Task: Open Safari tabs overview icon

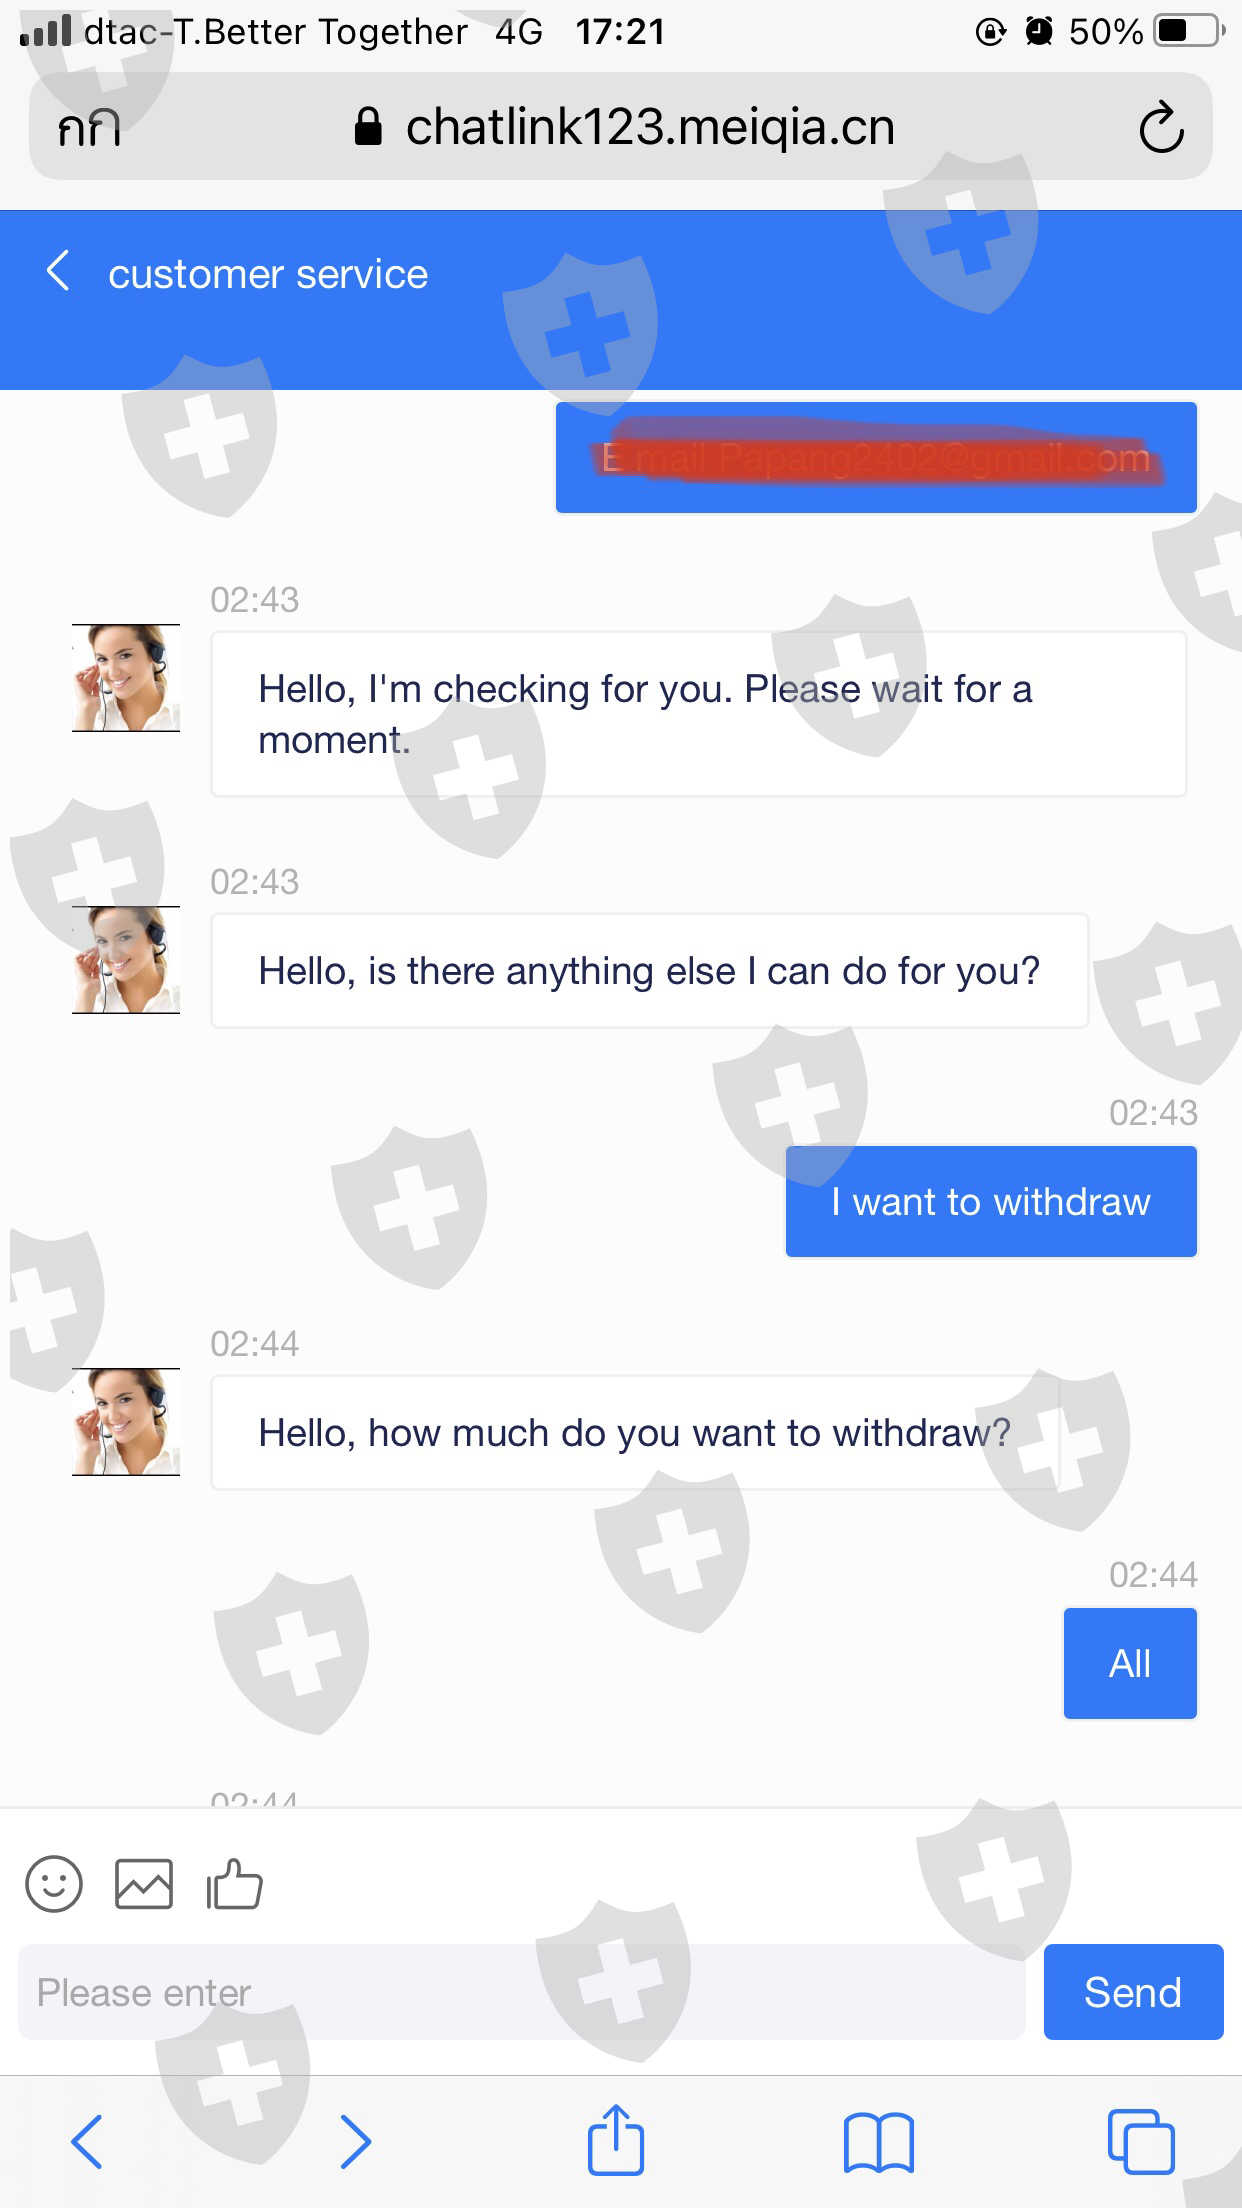Action: (x=1140, y=2142)
